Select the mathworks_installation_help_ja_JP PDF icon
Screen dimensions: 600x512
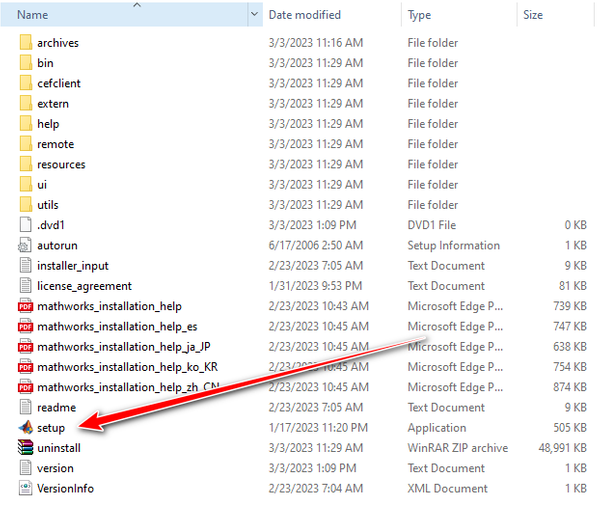(26, 347)
